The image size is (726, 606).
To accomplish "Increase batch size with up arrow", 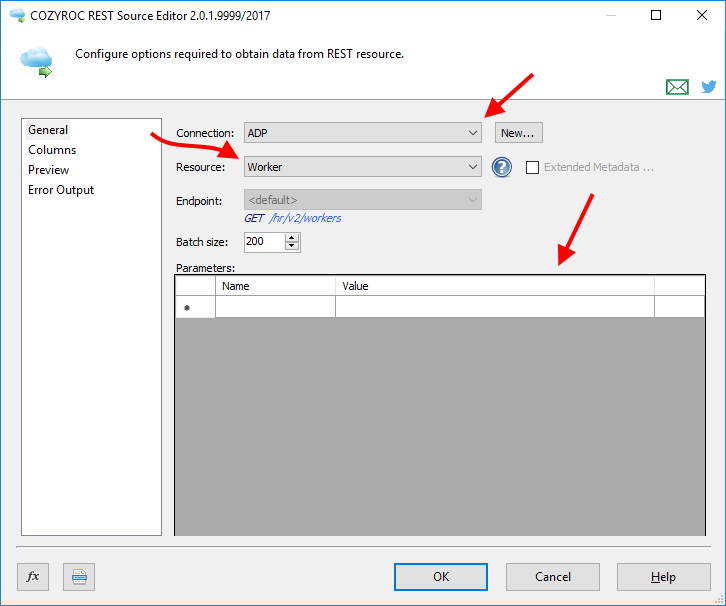I will pyautogui.click(x=292, y=238).
